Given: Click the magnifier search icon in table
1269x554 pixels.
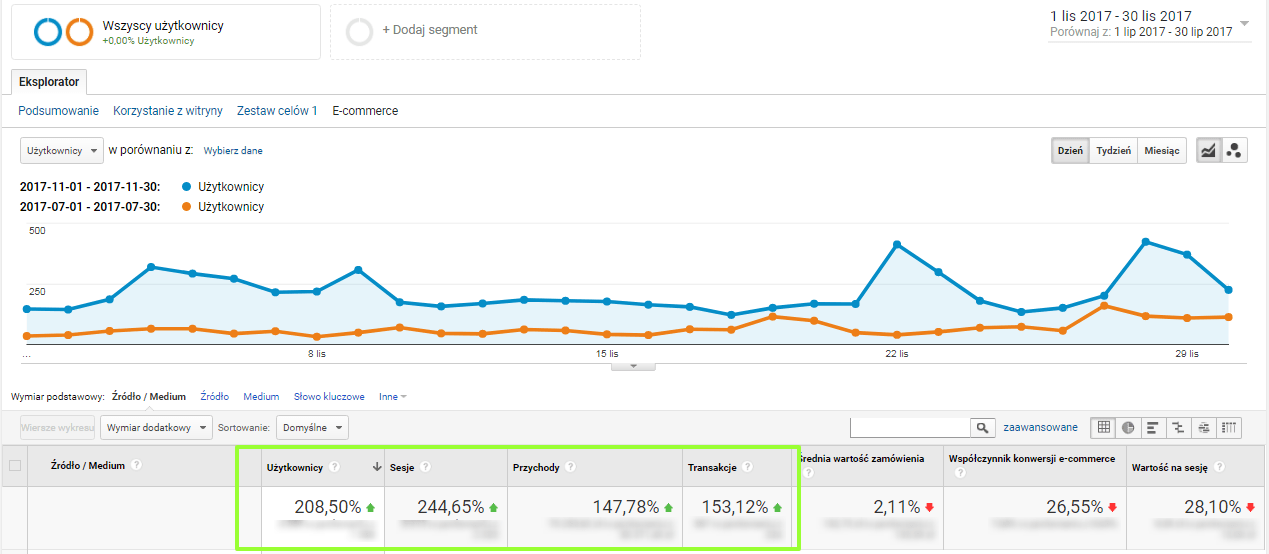Looking at the screenshot, I should click(983, 428).
